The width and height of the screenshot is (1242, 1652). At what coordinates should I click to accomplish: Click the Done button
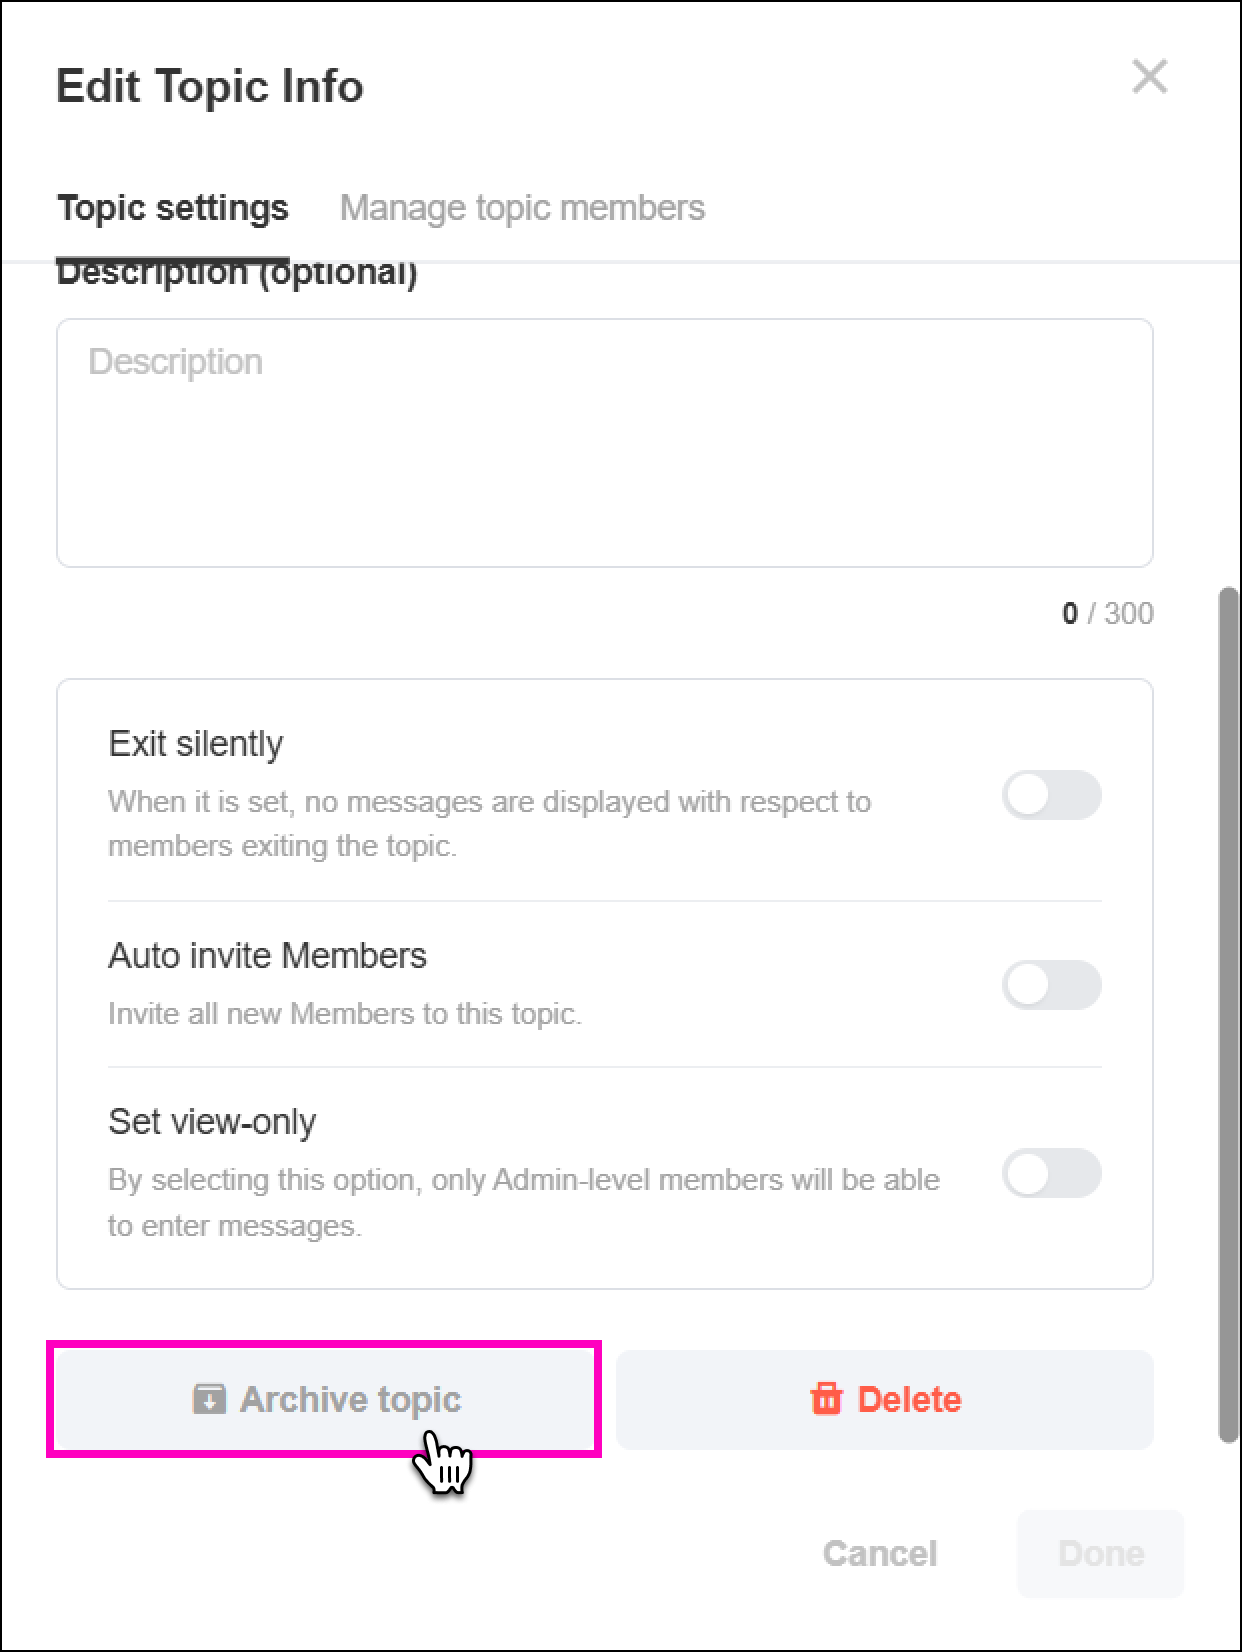click(1100, 1553)
